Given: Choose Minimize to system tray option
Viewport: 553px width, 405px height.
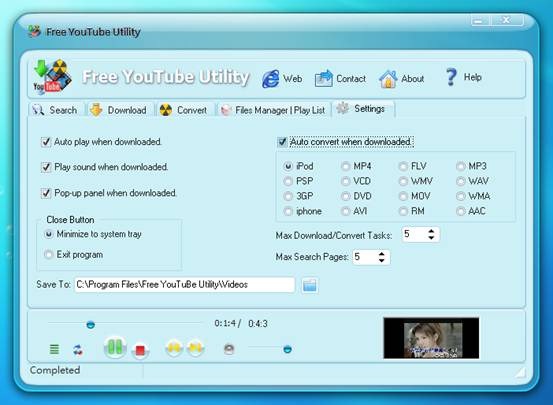Looking at the screenshot, I should (49, 234).
